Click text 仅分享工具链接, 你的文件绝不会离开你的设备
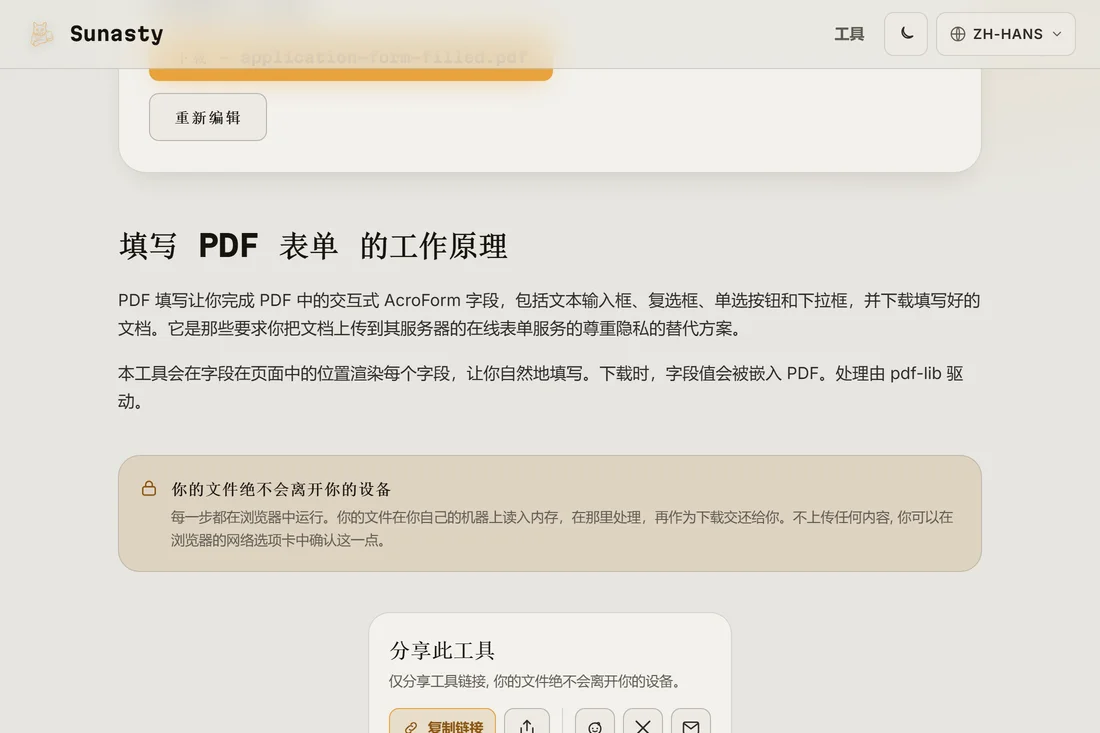 point(535,681)
